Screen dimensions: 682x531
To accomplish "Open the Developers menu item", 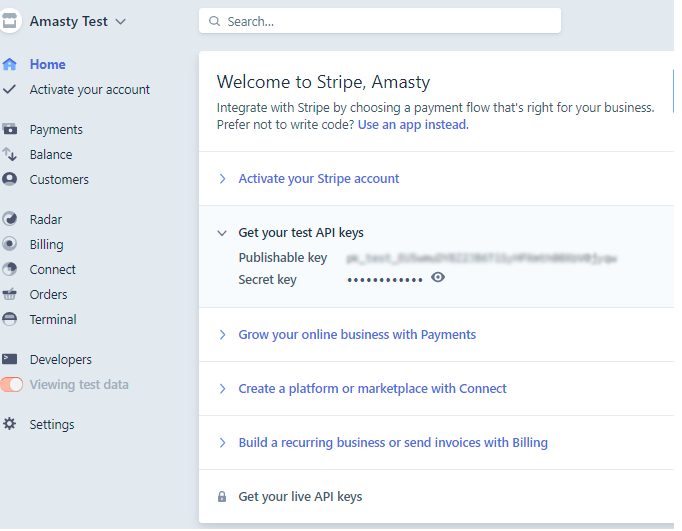I will click(60, 359).
